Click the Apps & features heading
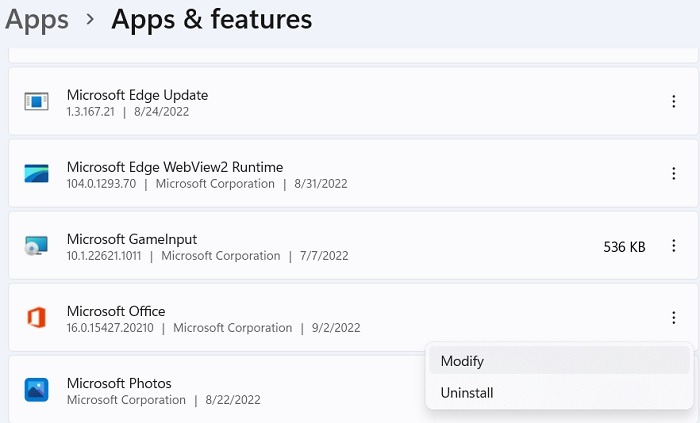This screenshot has width=700, height=423. [211, 19]
